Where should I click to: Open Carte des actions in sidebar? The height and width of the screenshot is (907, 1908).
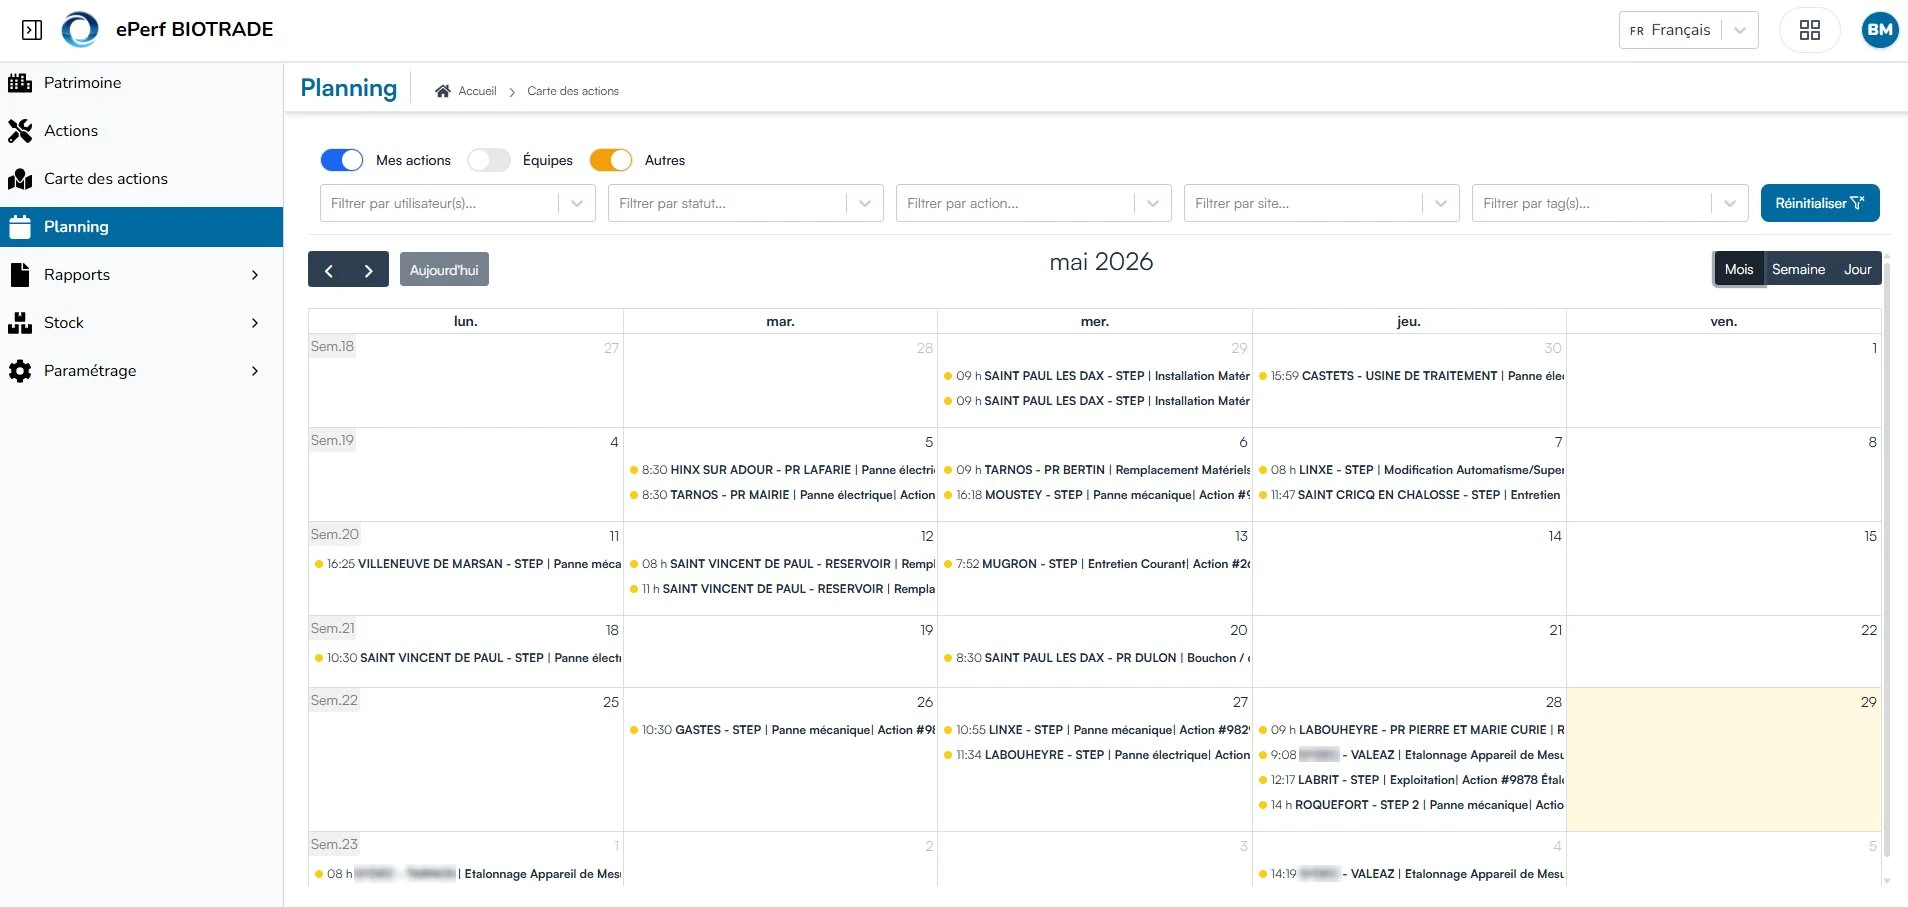click(x=141, y=179)
